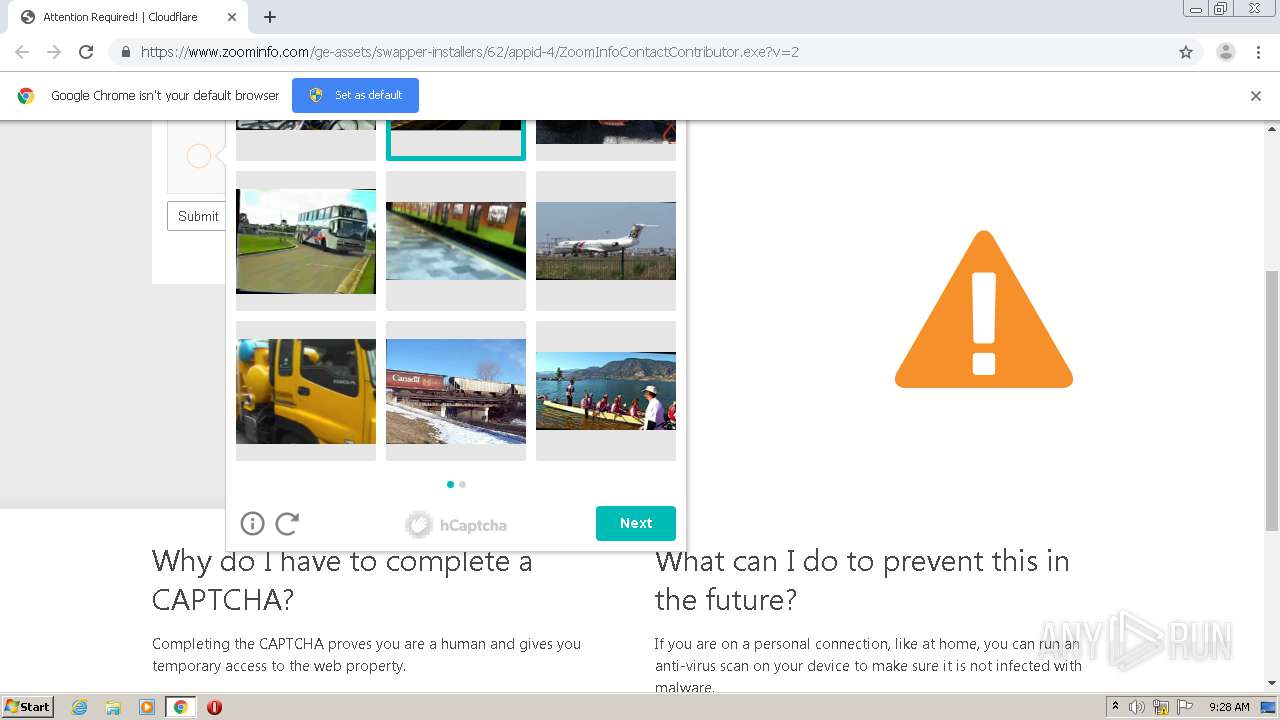
Task: Dismiss the default browser infobar
Action: (x=1256, y=96)
